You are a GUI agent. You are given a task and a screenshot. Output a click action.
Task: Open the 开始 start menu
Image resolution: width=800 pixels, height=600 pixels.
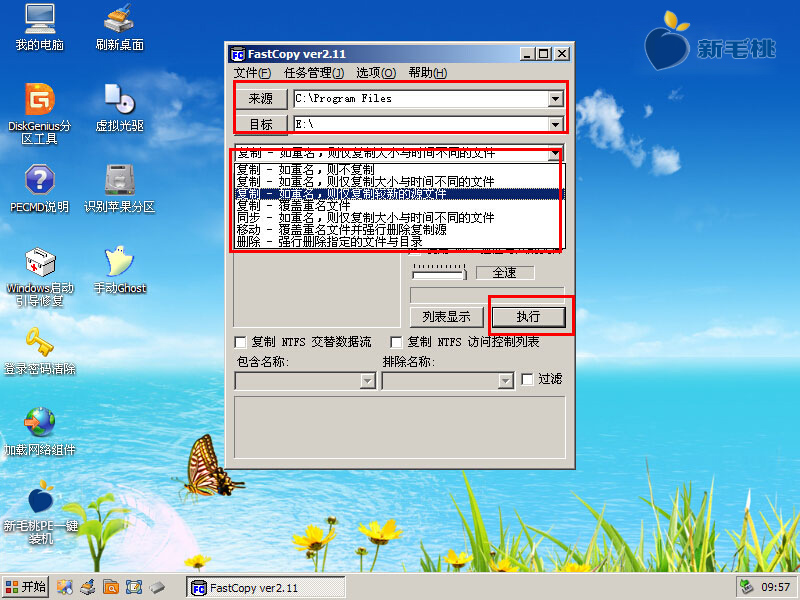(x=26, y=587)
